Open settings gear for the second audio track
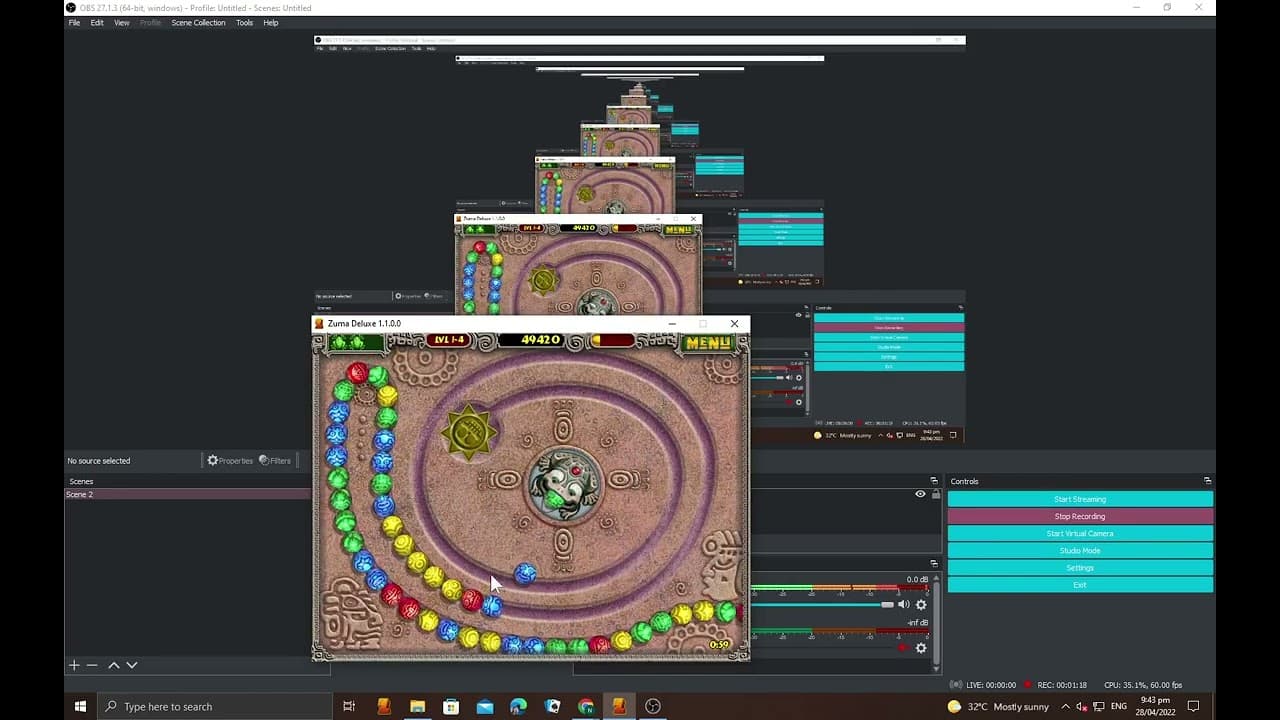The width and height of the screenshot is (1280, 720). pyautogui.click(x=921, y=648)
